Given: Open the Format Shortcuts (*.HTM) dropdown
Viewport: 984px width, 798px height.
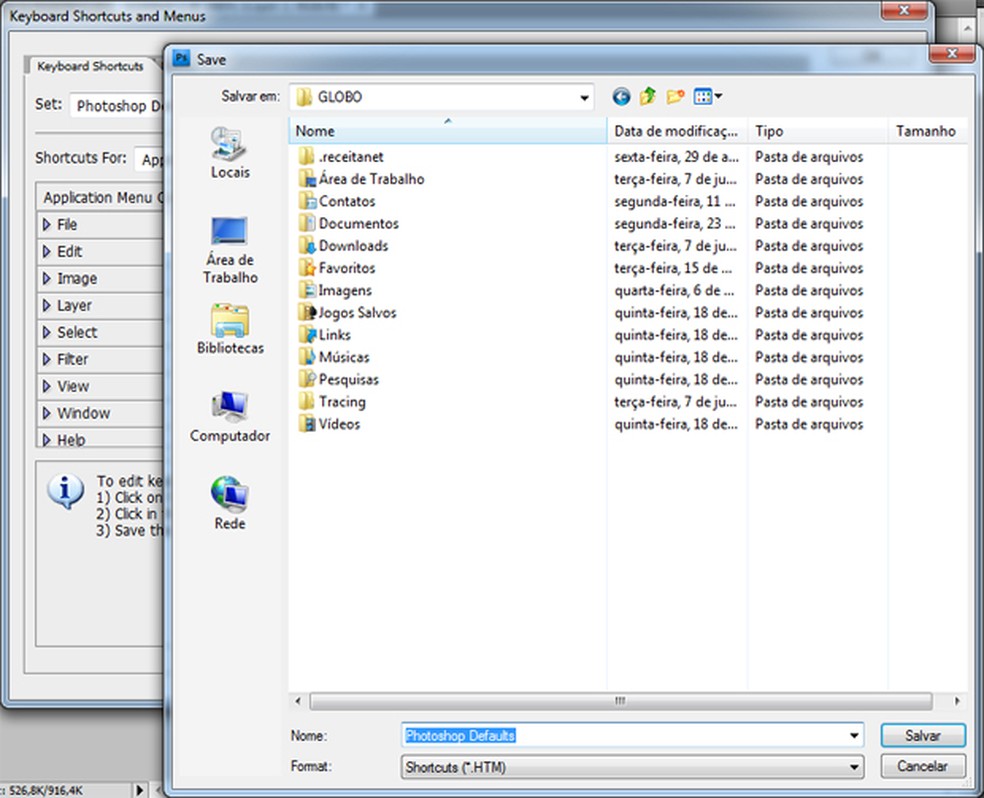Looking at the screenshot, I should 632,767.
